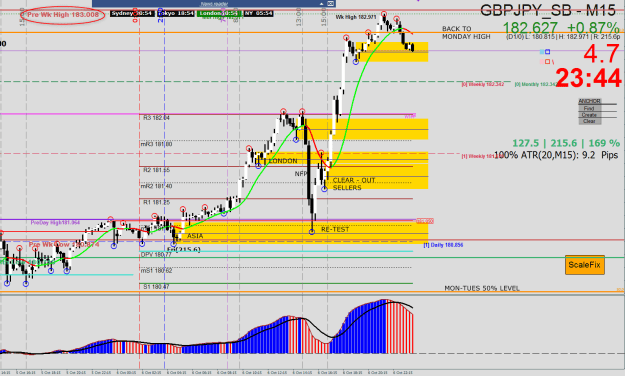
Task: Click the PreDay High 181.964 label
Action: (55, 222)
